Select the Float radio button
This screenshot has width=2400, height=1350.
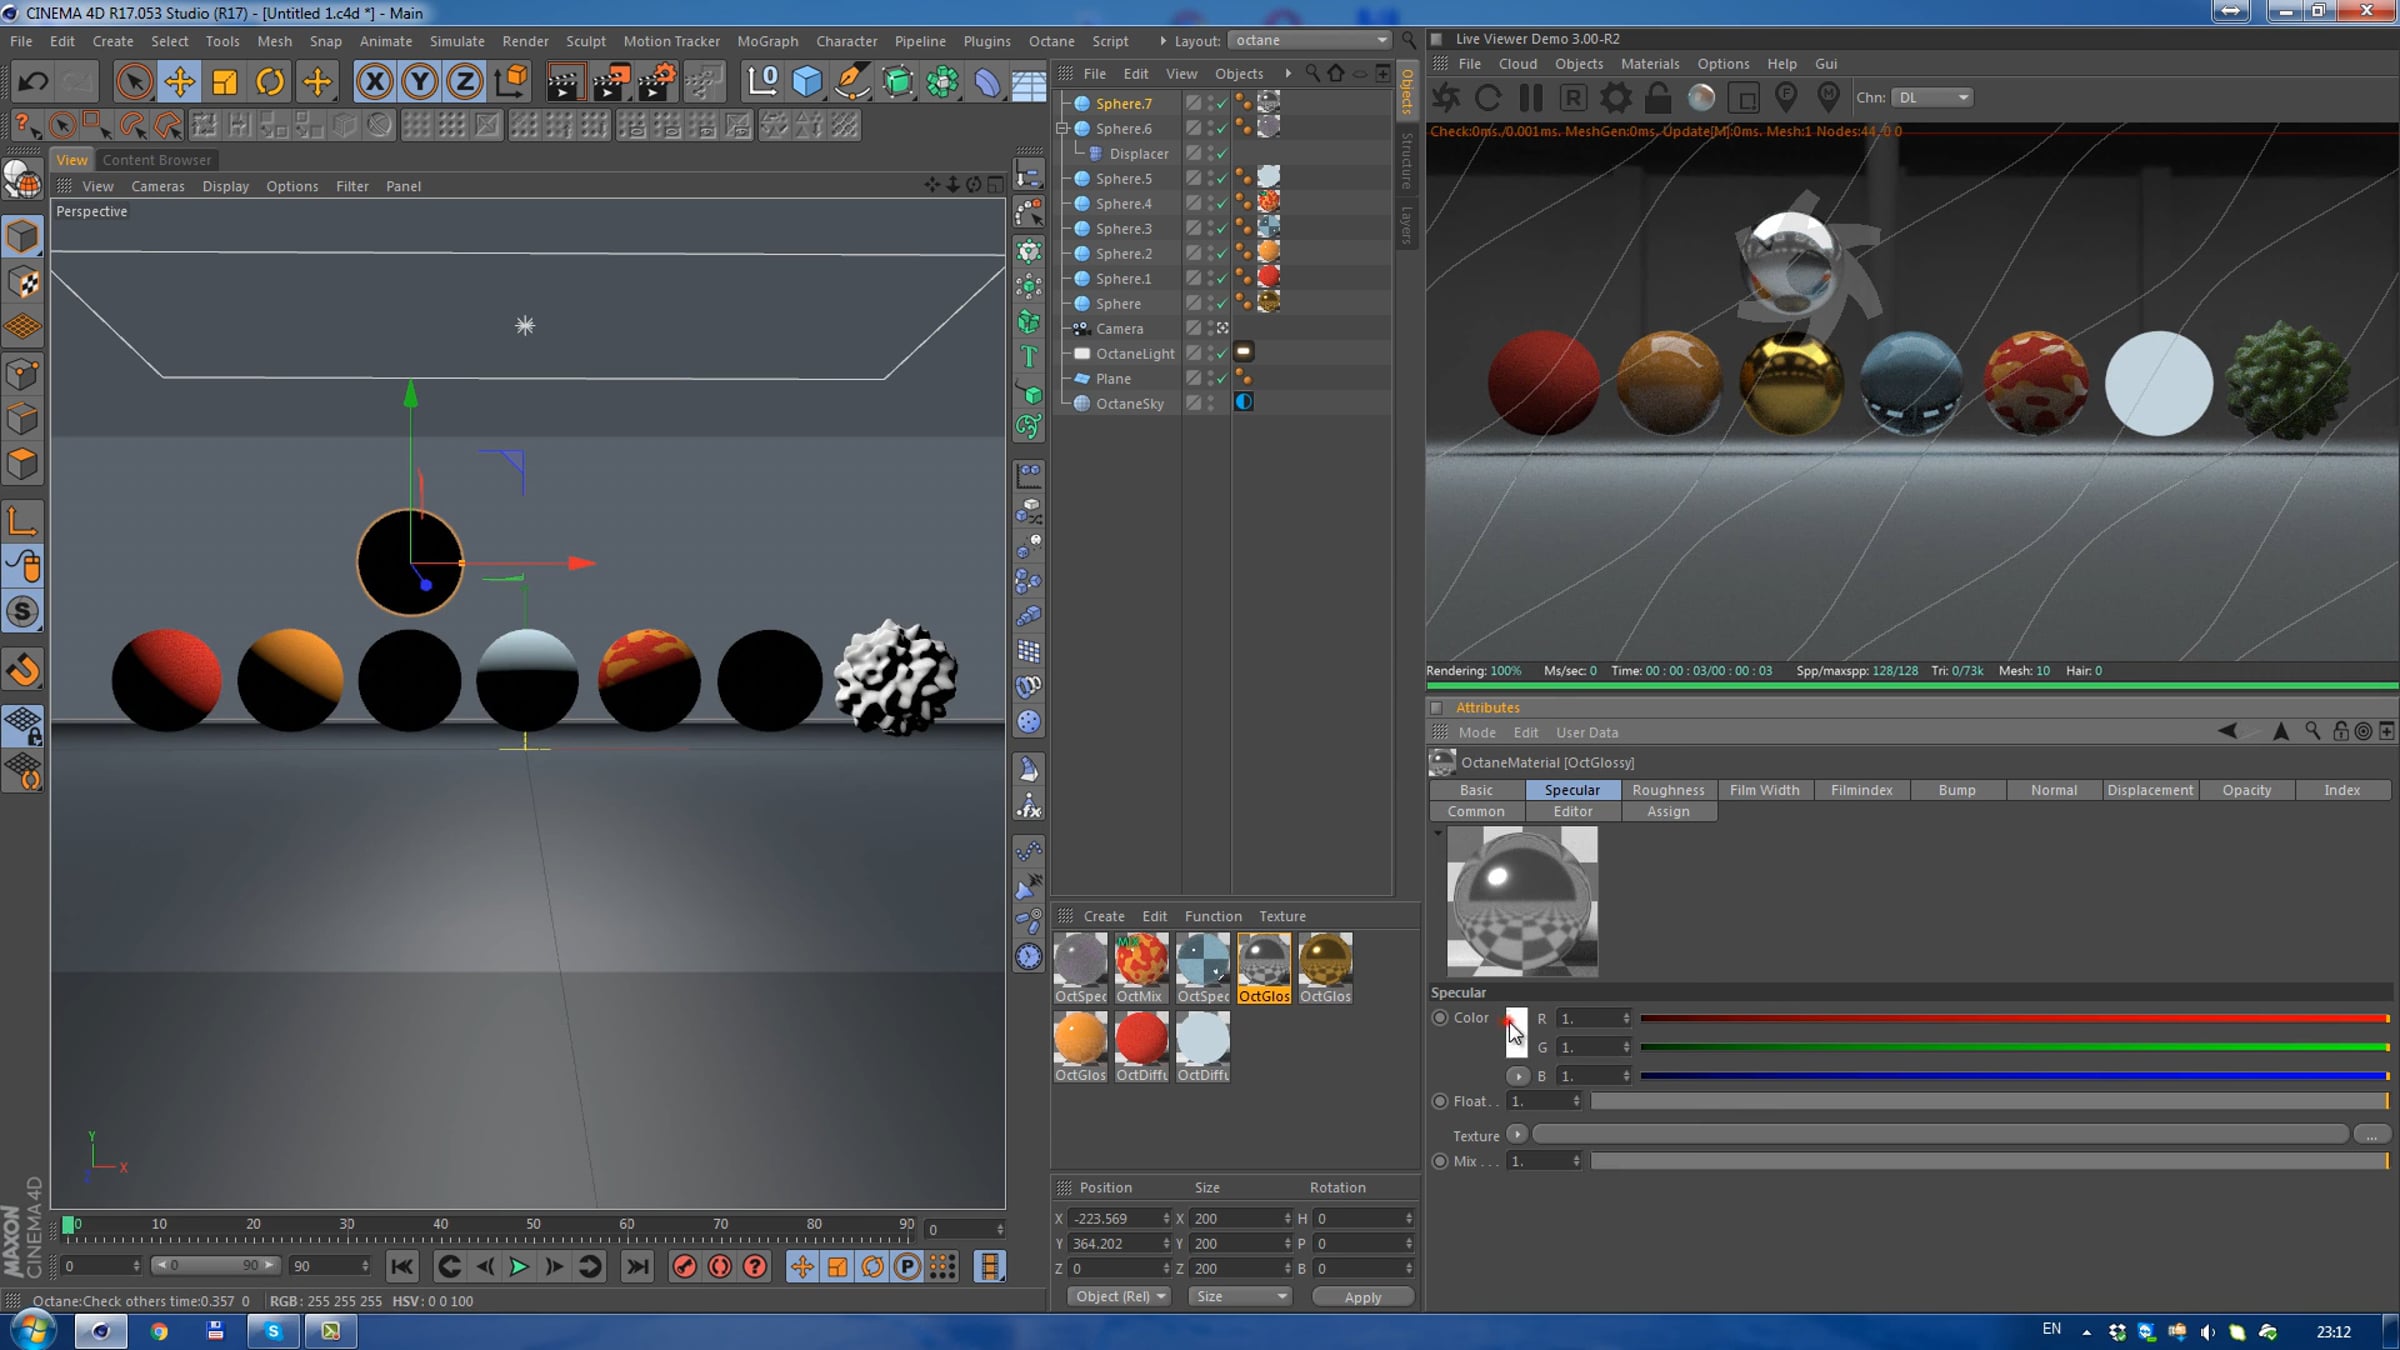coord(1440,1101)
